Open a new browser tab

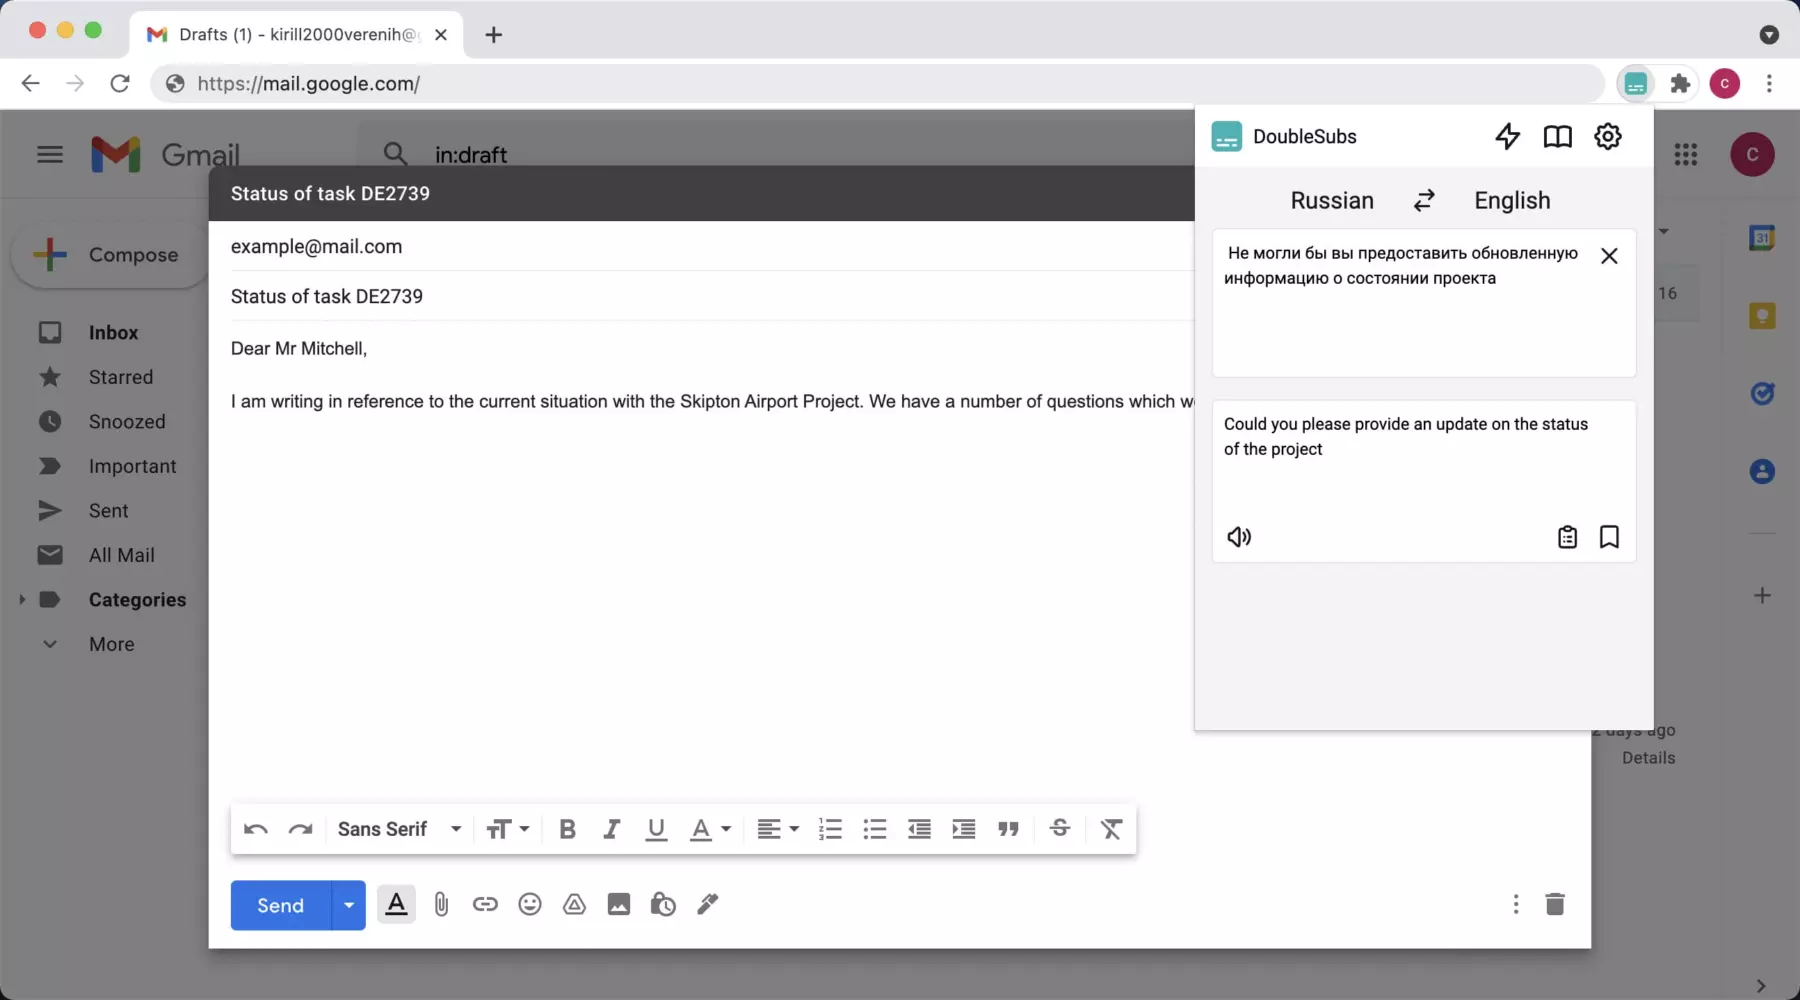tap(493, 35)
